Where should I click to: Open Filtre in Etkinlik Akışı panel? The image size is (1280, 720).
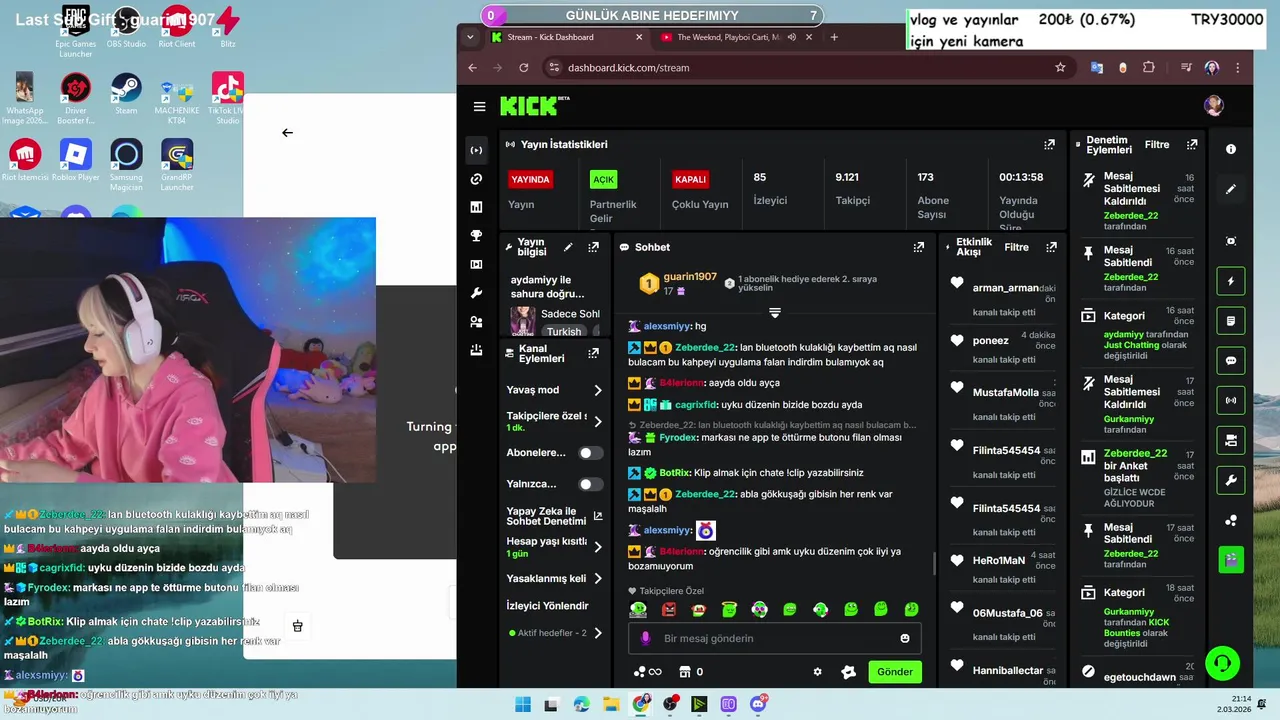point(1016,247)
